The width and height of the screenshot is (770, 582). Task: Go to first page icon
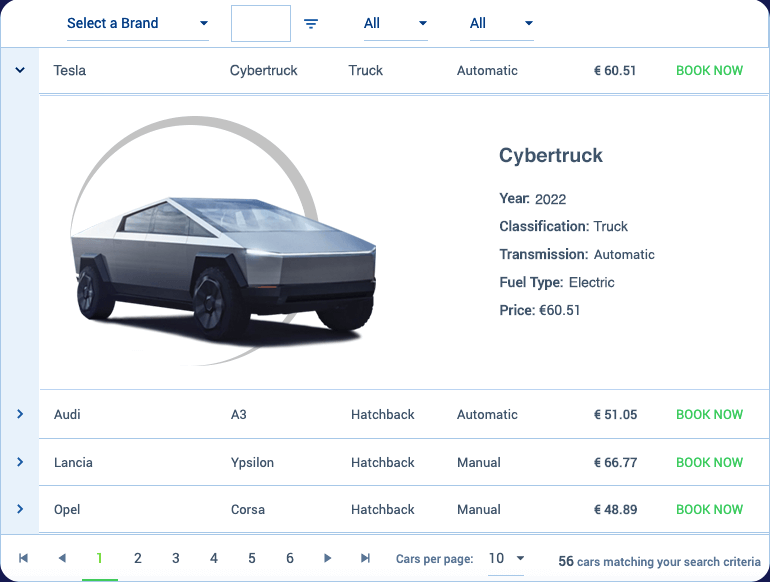pyautogui.click(x=23, y=558)
